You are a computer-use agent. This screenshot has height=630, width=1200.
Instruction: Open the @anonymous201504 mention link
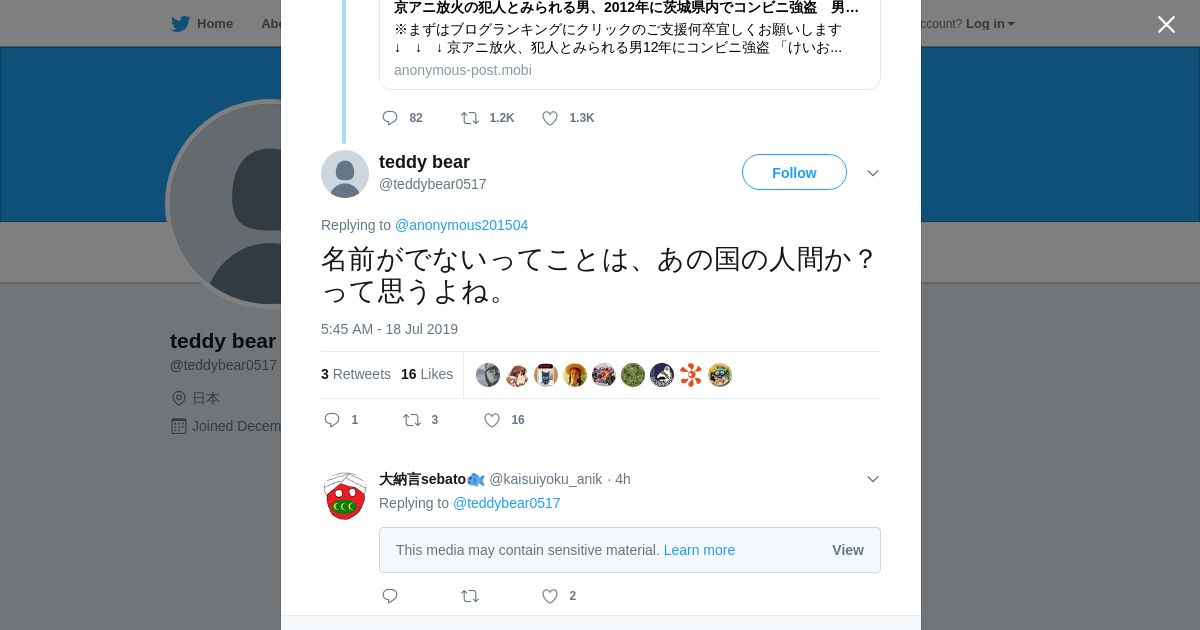pyautogui.click(x=461, y=225)
